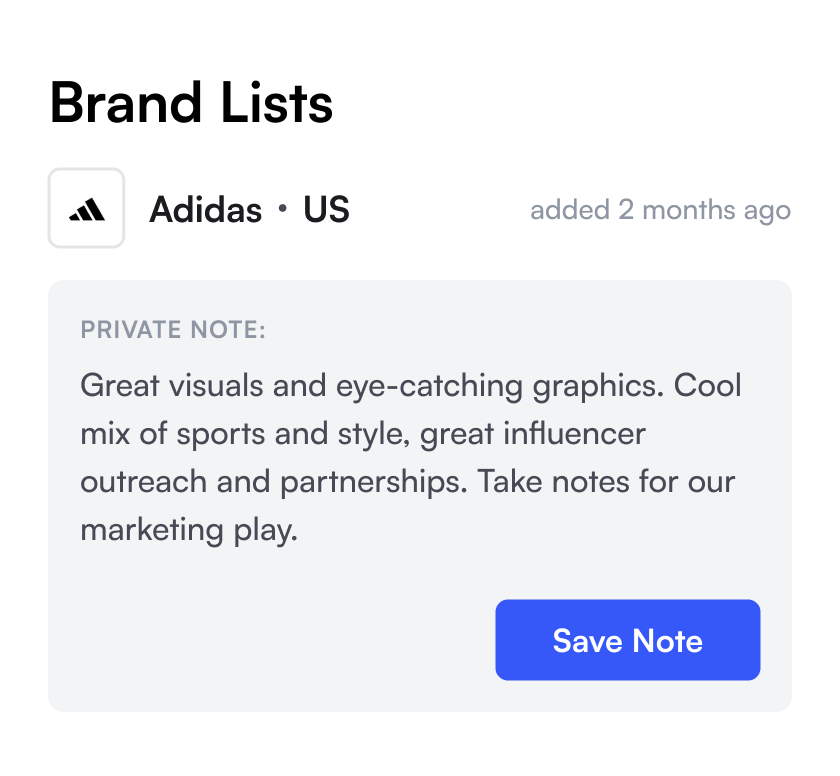The width and height of the screenshot is (840, 776).
Task: Click 'Take notes' in the note text
Action: pyautogui.click(x=553, y=482)
